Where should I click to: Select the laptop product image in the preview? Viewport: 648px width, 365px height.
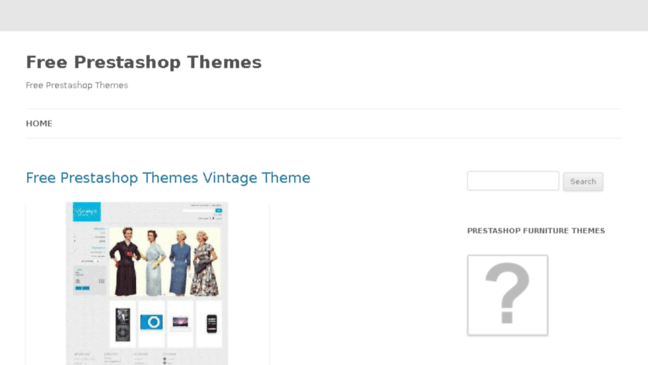(x=180, y=322)
